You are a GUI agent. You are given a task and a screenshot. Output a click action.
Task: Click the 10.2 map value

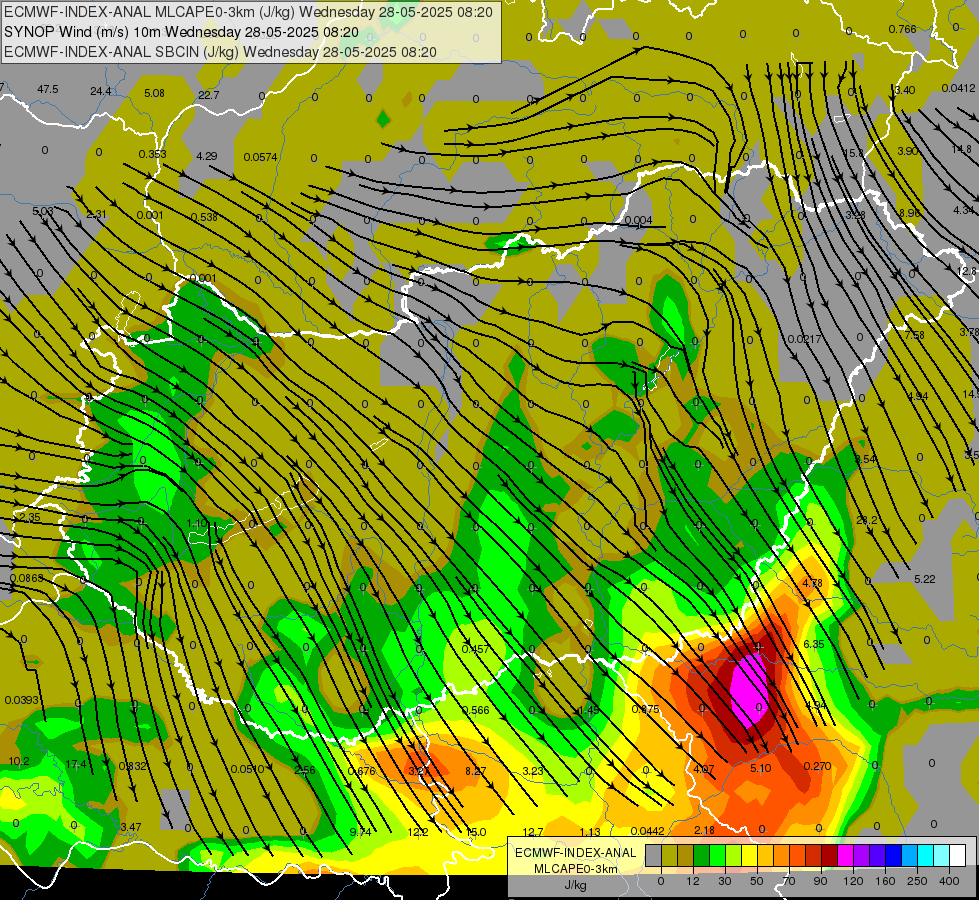point(19,761)
